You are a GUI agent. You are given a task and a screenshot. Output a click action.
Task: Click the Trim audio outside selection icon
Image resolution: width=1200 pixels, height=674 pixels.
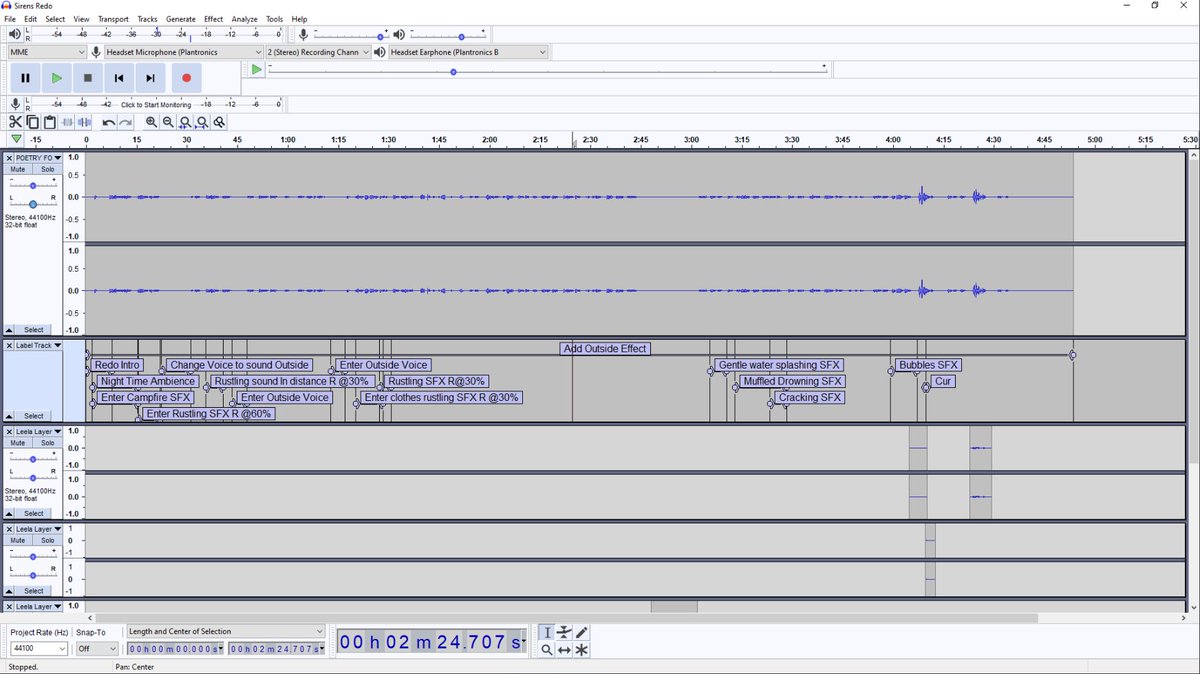(68, 122)
